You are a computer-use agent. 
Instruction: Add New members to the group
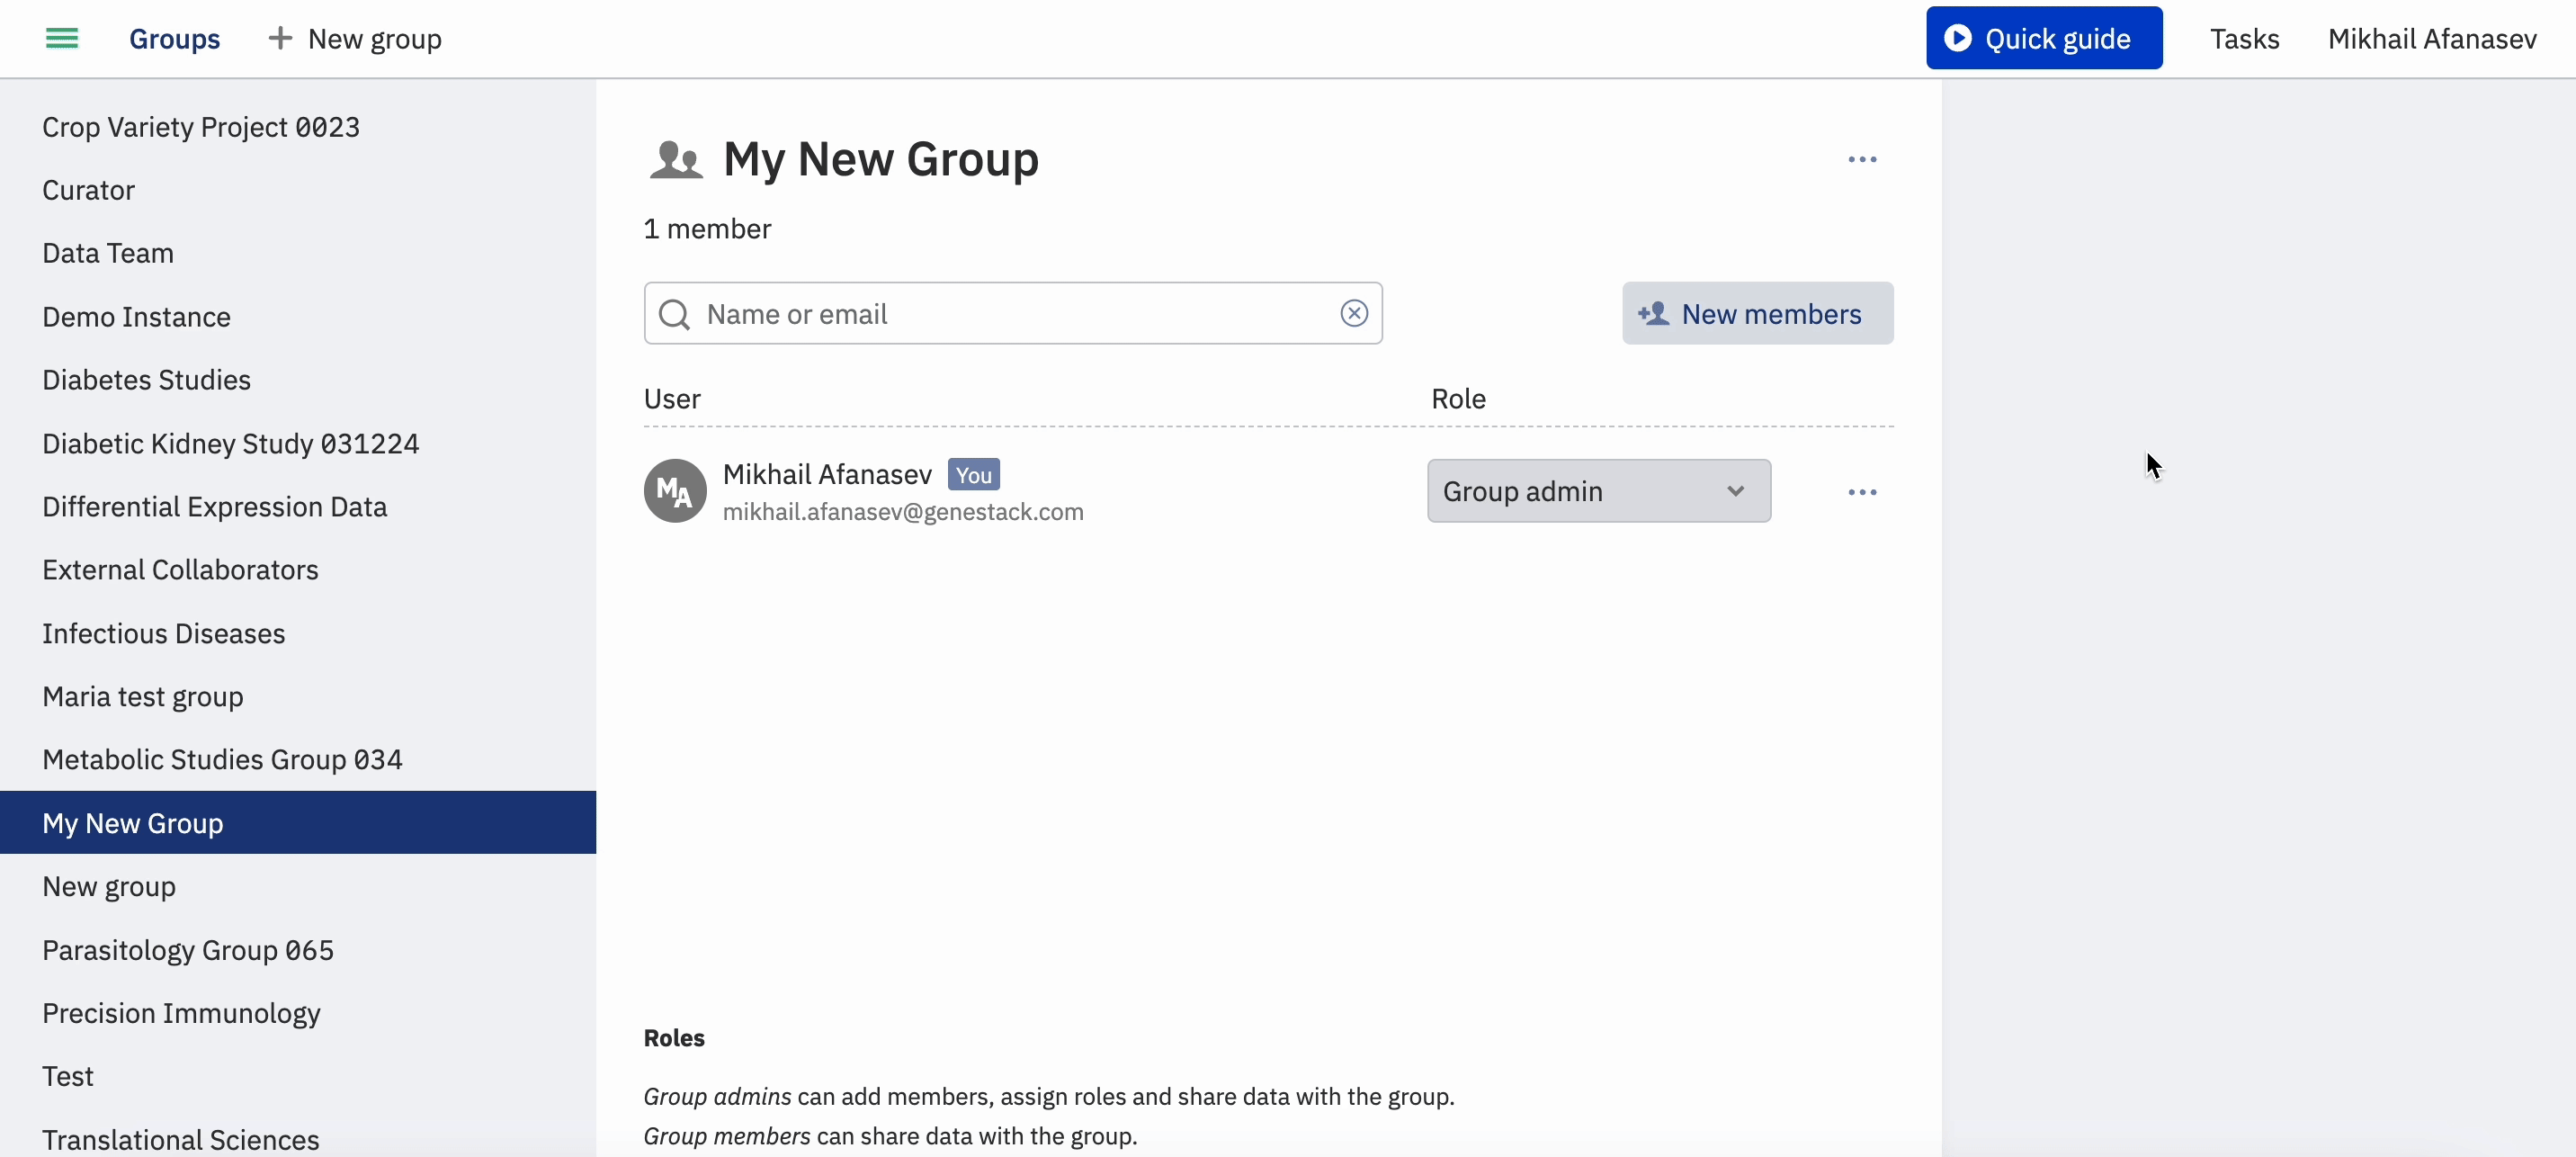pyautogui.click(x=1757, y=314)
